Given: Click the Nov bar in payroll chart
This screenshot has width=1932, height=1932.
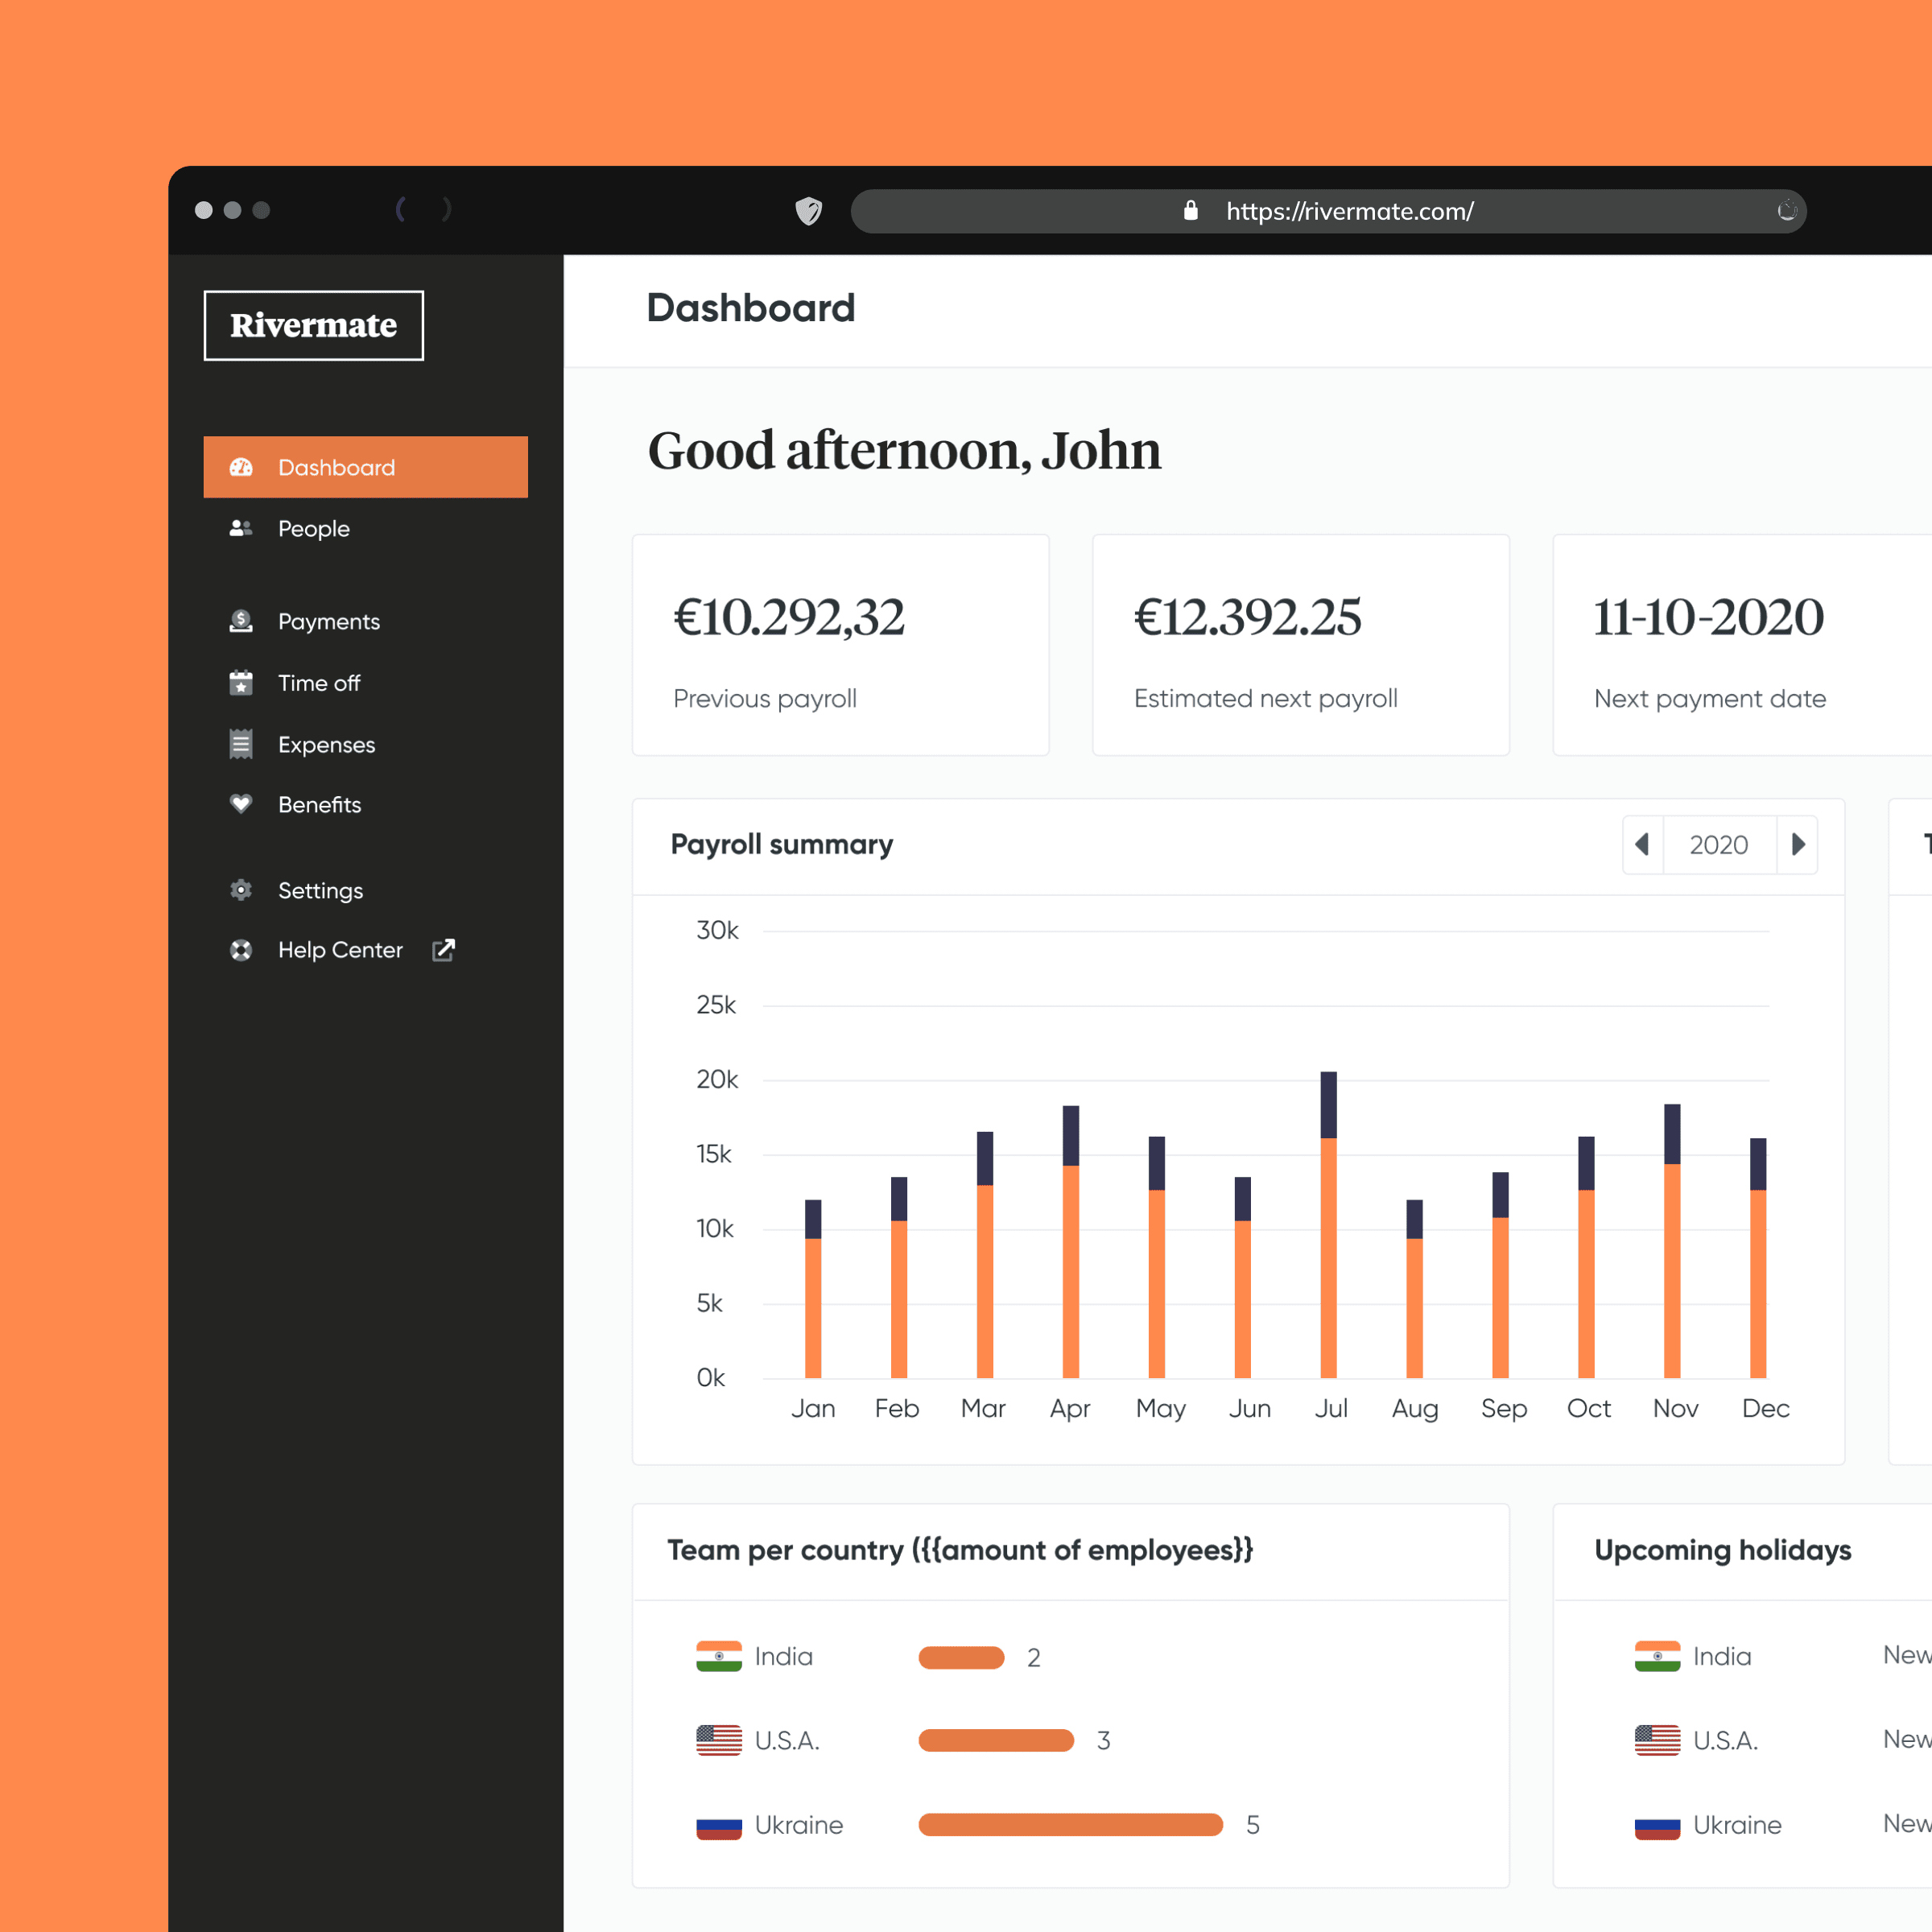Looking at the screenshot, I should (1672, 1241).
